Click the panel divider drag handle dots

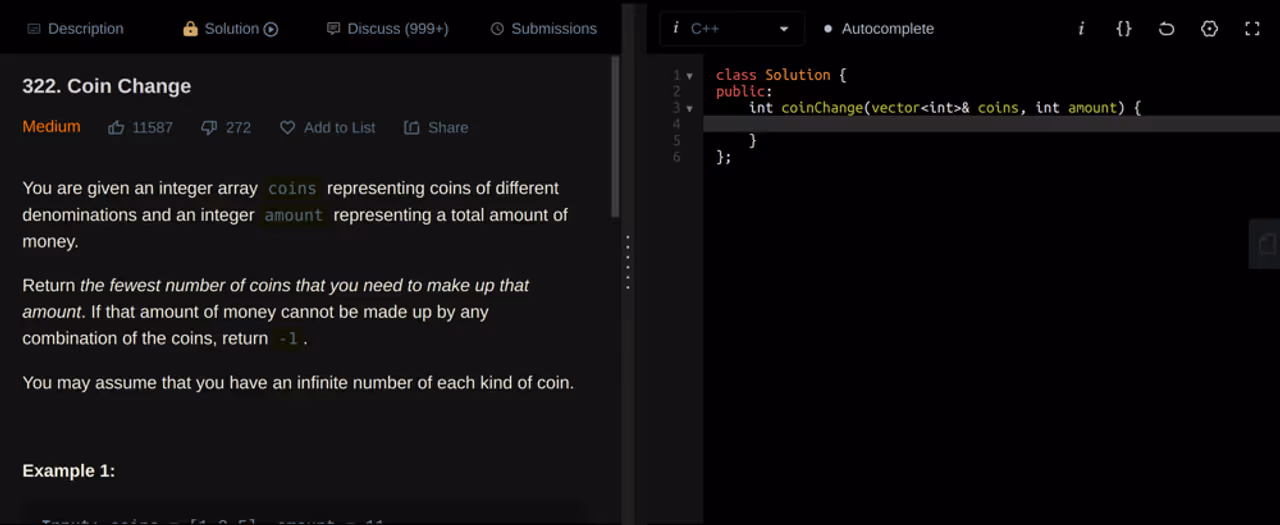pyautogui.click(x=628, y=262)
